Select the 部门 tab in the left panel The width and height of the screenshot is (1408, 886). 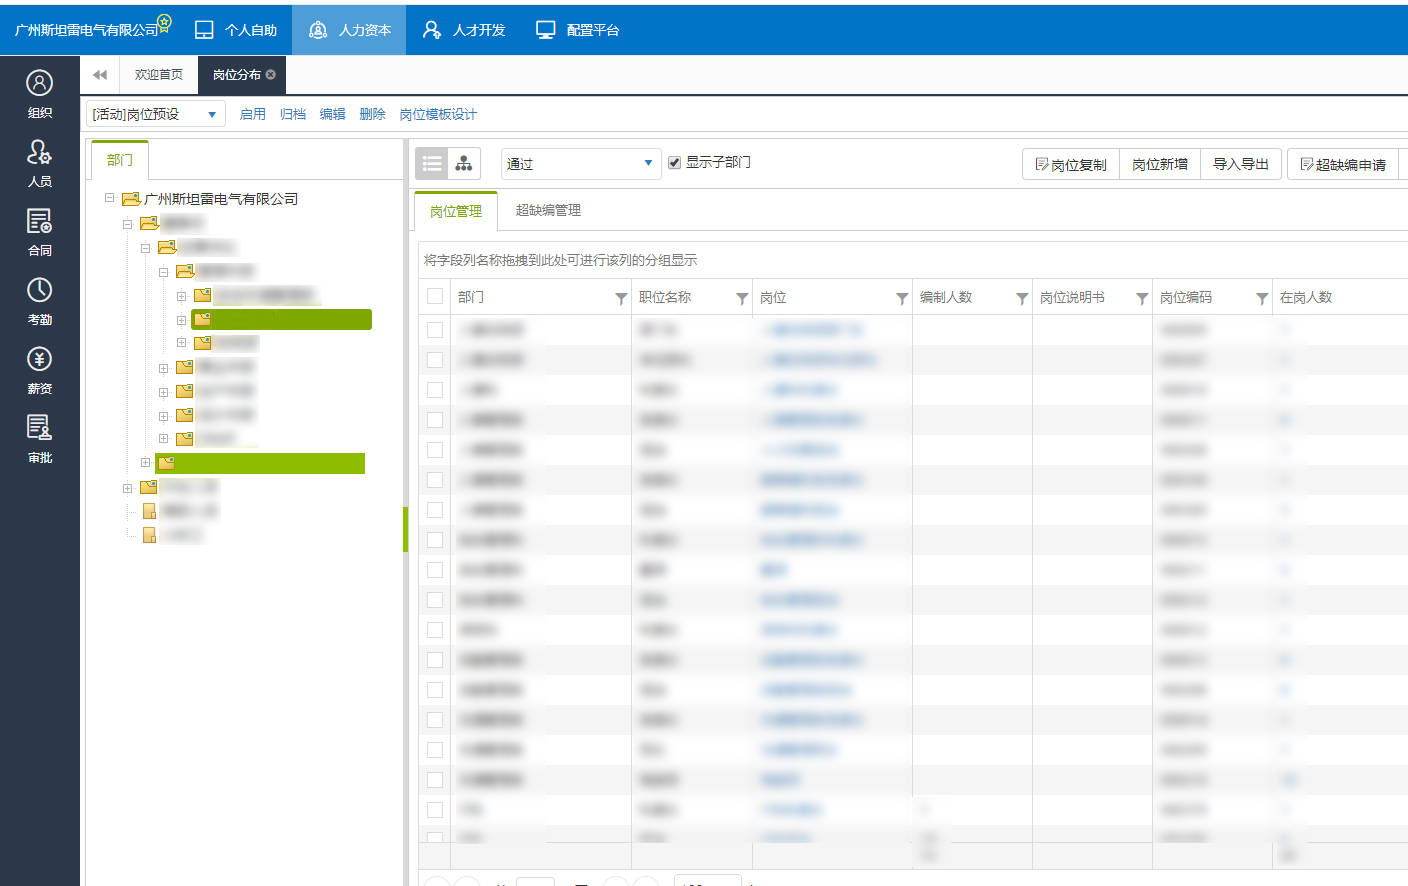tap(120, 160)
